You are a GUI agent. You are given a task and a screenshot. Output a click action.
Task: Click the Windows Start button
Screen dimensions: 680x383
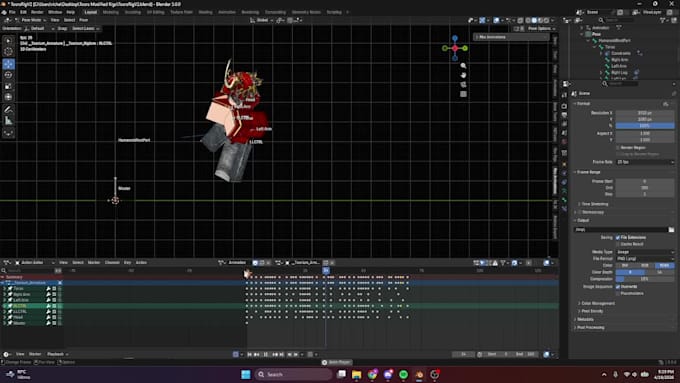point(245,374)
